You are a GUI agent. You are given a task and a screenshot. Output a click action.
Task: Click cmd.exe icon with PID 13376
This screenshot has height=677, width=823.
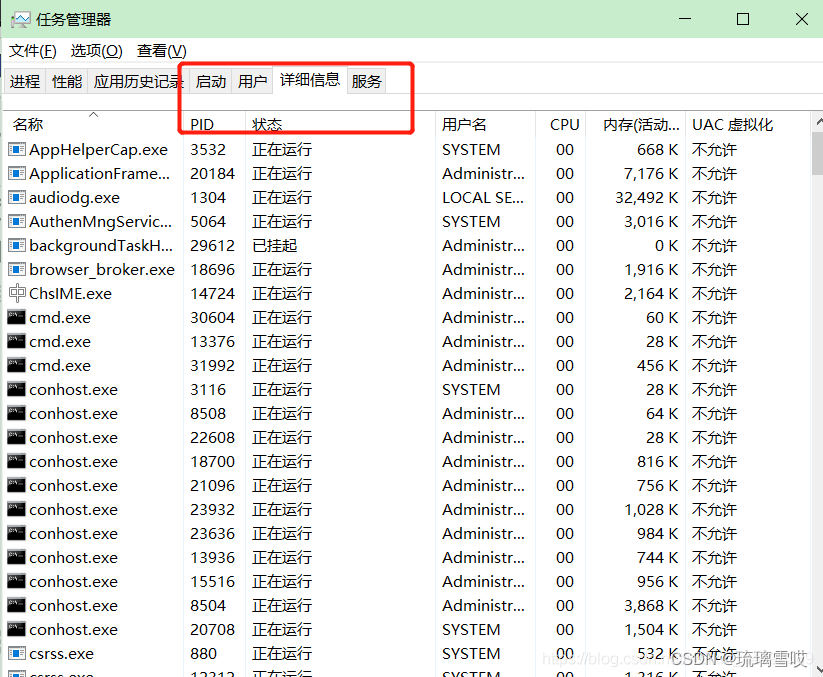16,342
